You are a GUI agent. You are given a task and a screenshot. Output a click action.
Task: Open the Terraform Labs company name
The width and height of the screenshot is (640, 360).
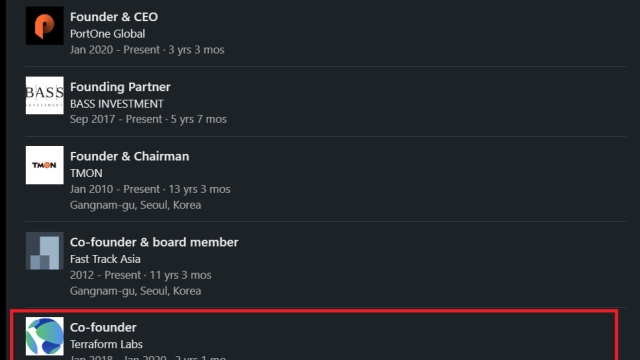[x=106, y=344]
